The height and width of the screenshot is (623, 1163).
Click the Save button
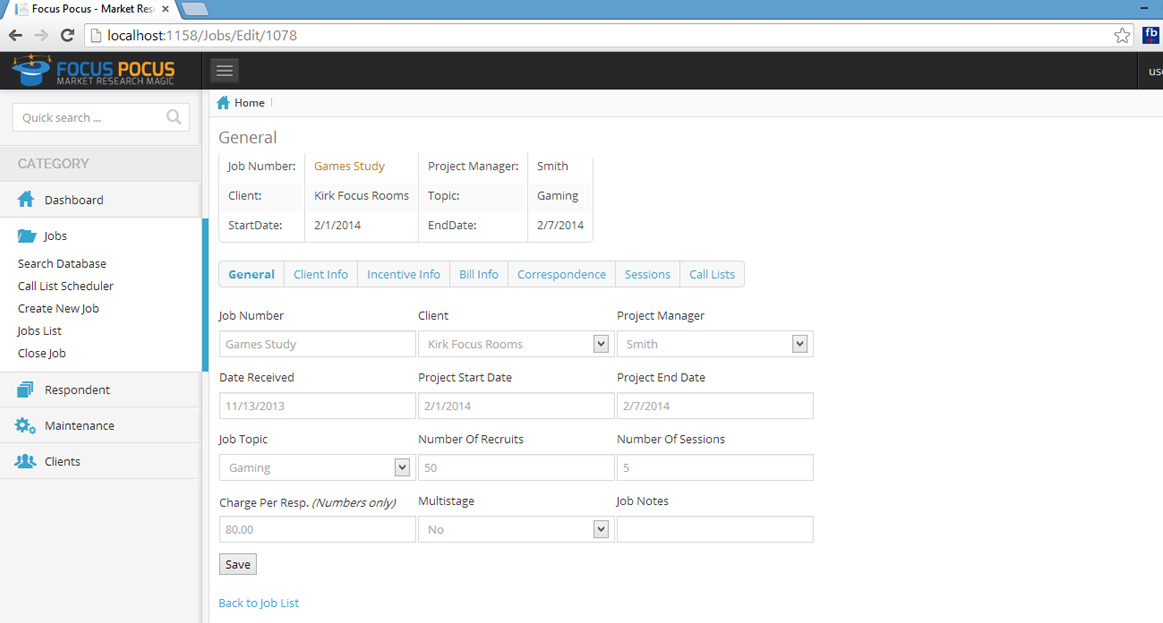[237, 564]
